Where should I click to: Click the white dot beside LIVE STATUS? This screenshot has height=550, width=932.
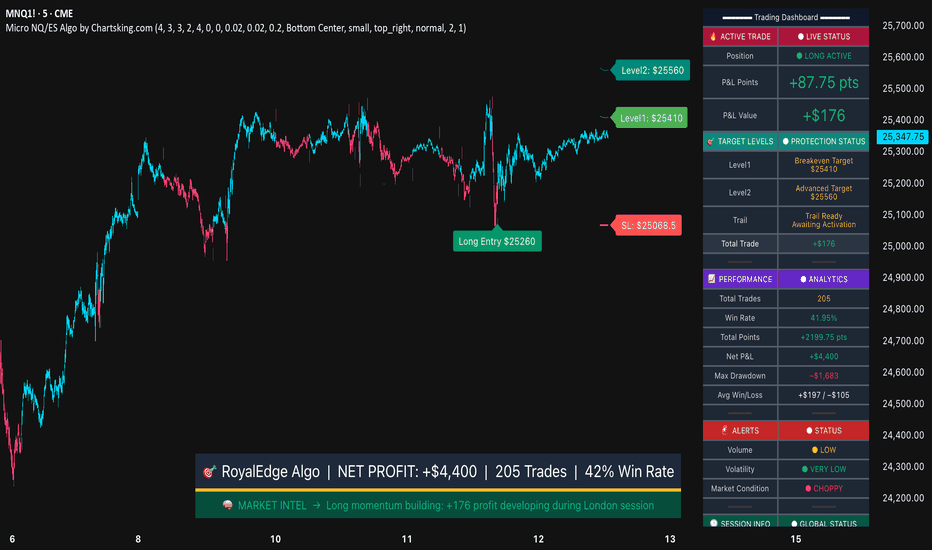pos(801,37)
